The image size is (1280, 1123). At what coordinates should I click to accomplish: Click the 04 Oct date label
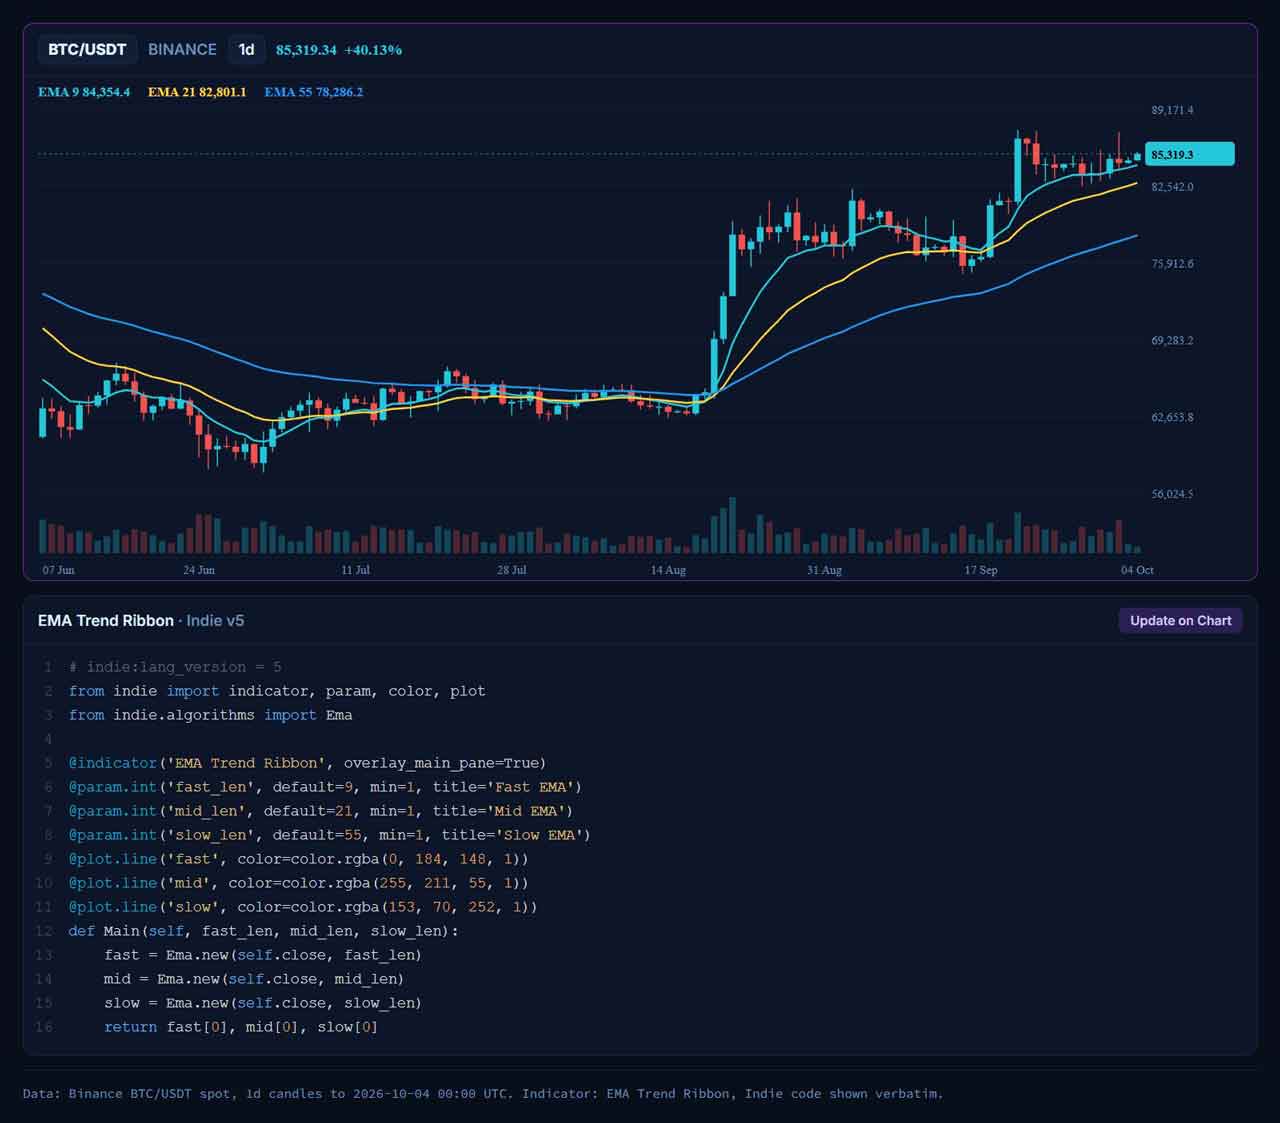pos(1137,570)
